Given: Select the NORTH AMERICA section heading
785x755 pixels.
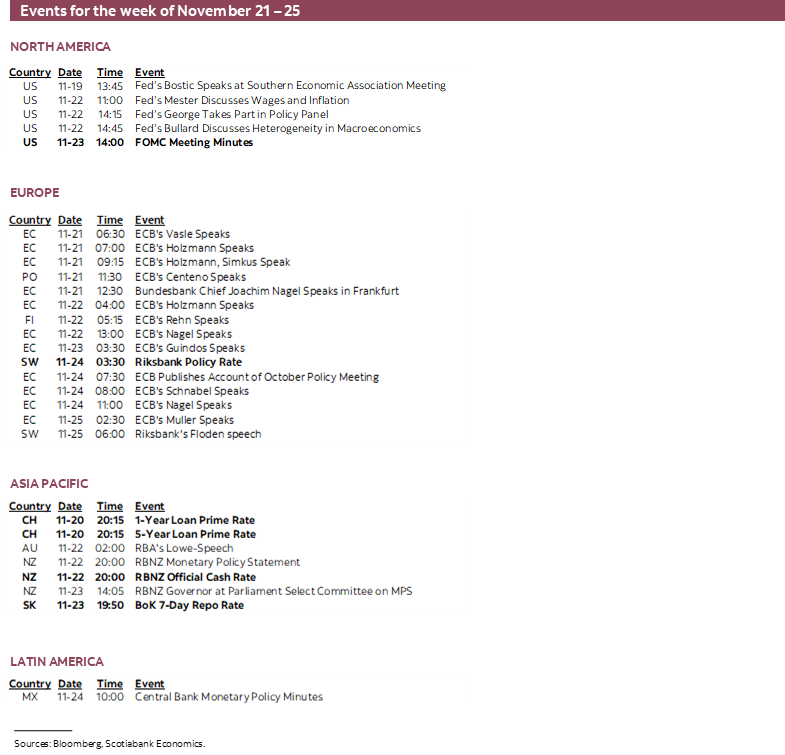Looking at the screenshot, I should [x=61, y=47].
